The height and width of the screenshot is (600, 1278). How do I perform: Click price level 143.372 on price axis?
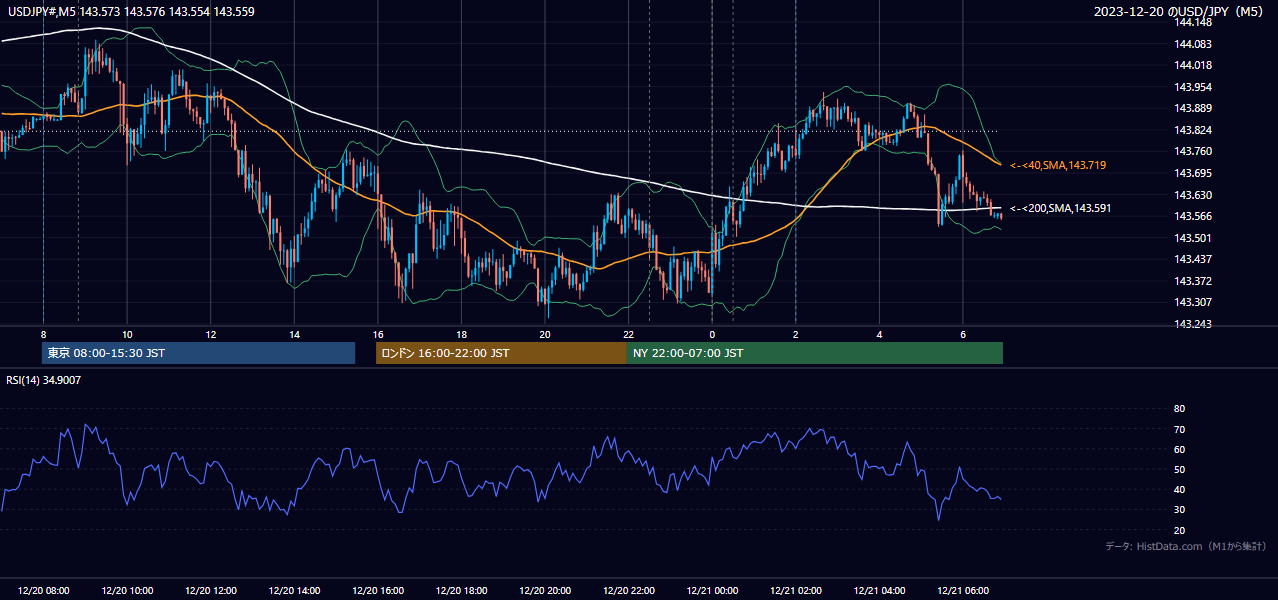click(x=1194, y=281)
